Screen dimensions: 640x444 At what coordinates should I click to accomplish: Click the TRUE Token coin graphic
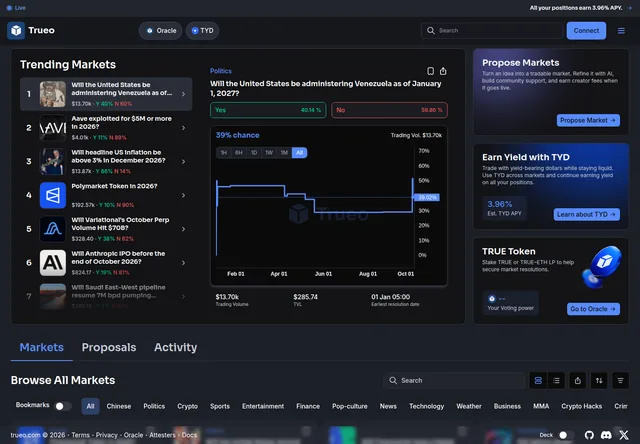click(x=601, y=266)
